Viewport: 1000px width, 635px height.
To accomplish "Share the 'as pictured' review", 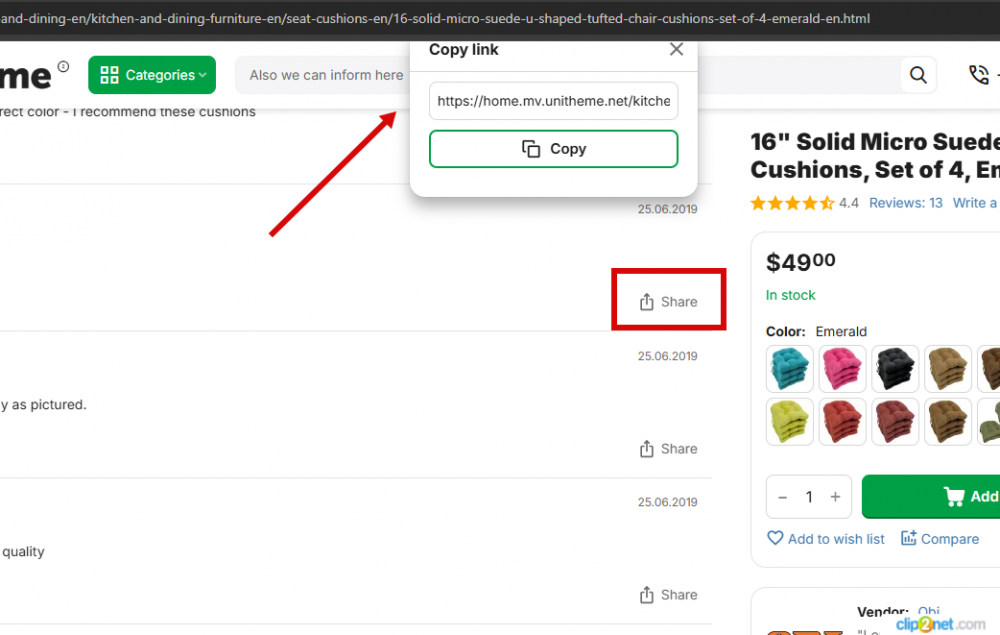I will click(x=668, y=449).
